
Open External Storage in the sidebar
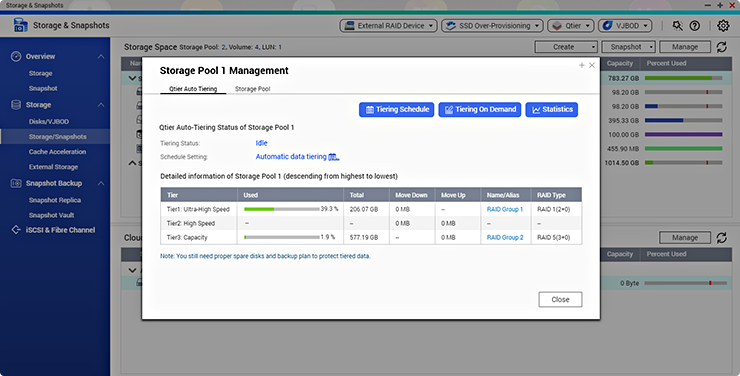click(53, 167)
